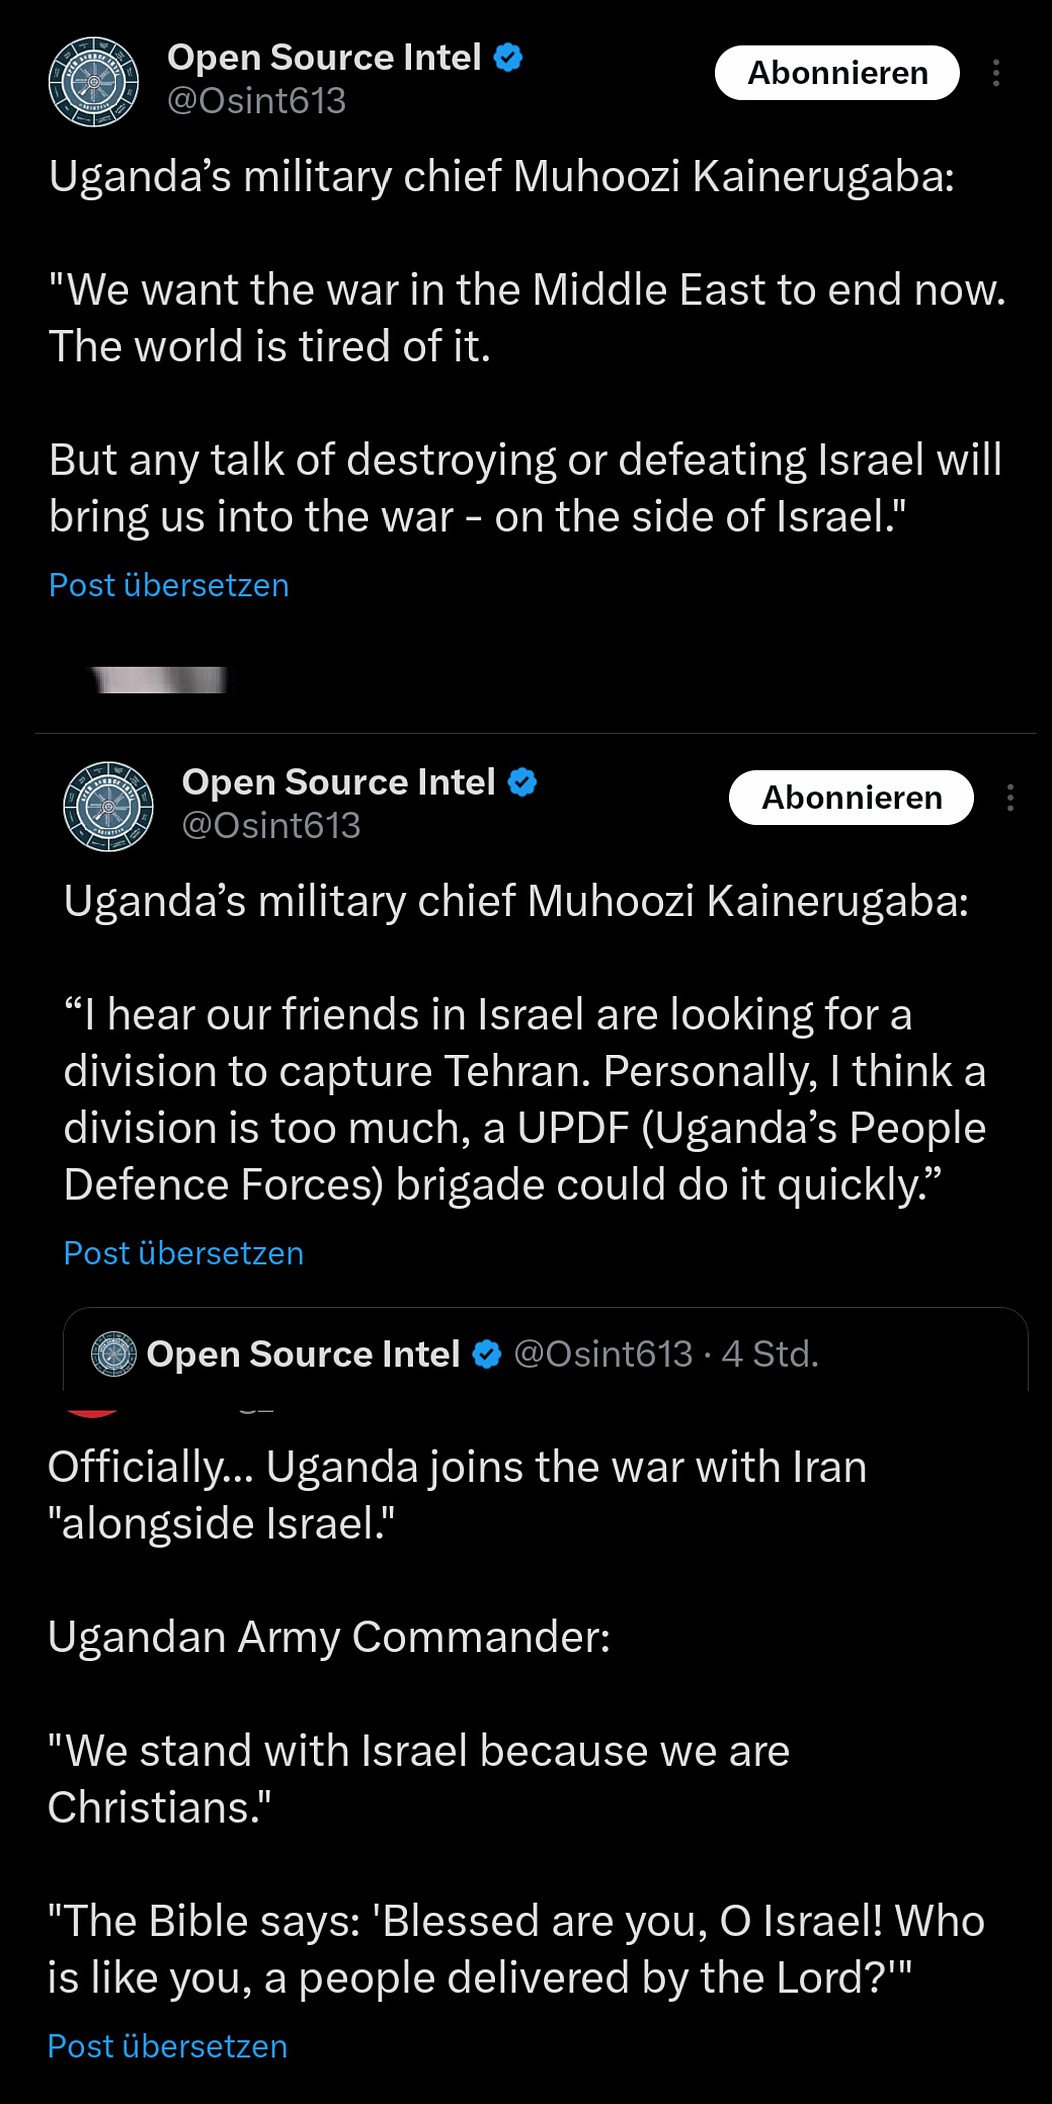Open avatar of the capture Tehran post
Viewport: 1052px width, 2104px height.
coord(108,806)
